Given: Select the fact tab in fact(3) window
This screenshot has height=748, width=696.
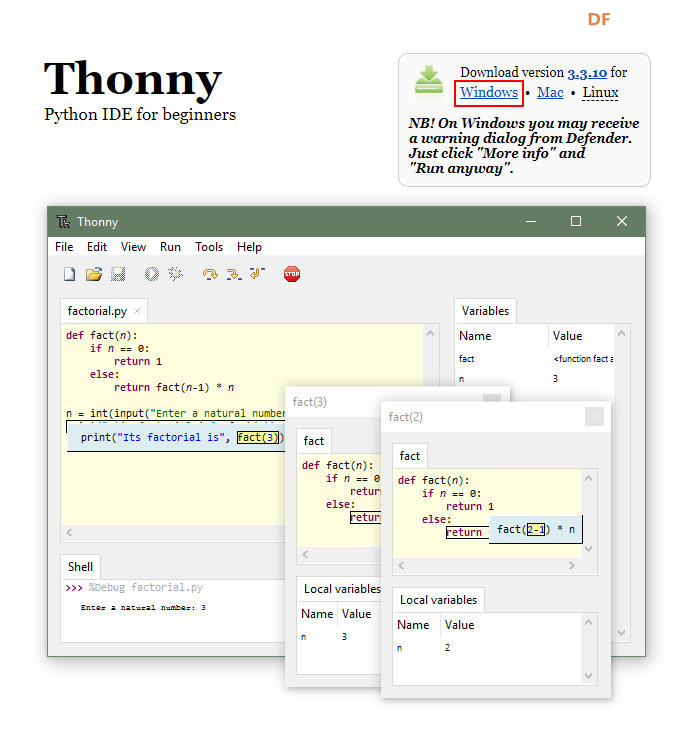Looking at the screenshot, I should (x=313, y=441).
